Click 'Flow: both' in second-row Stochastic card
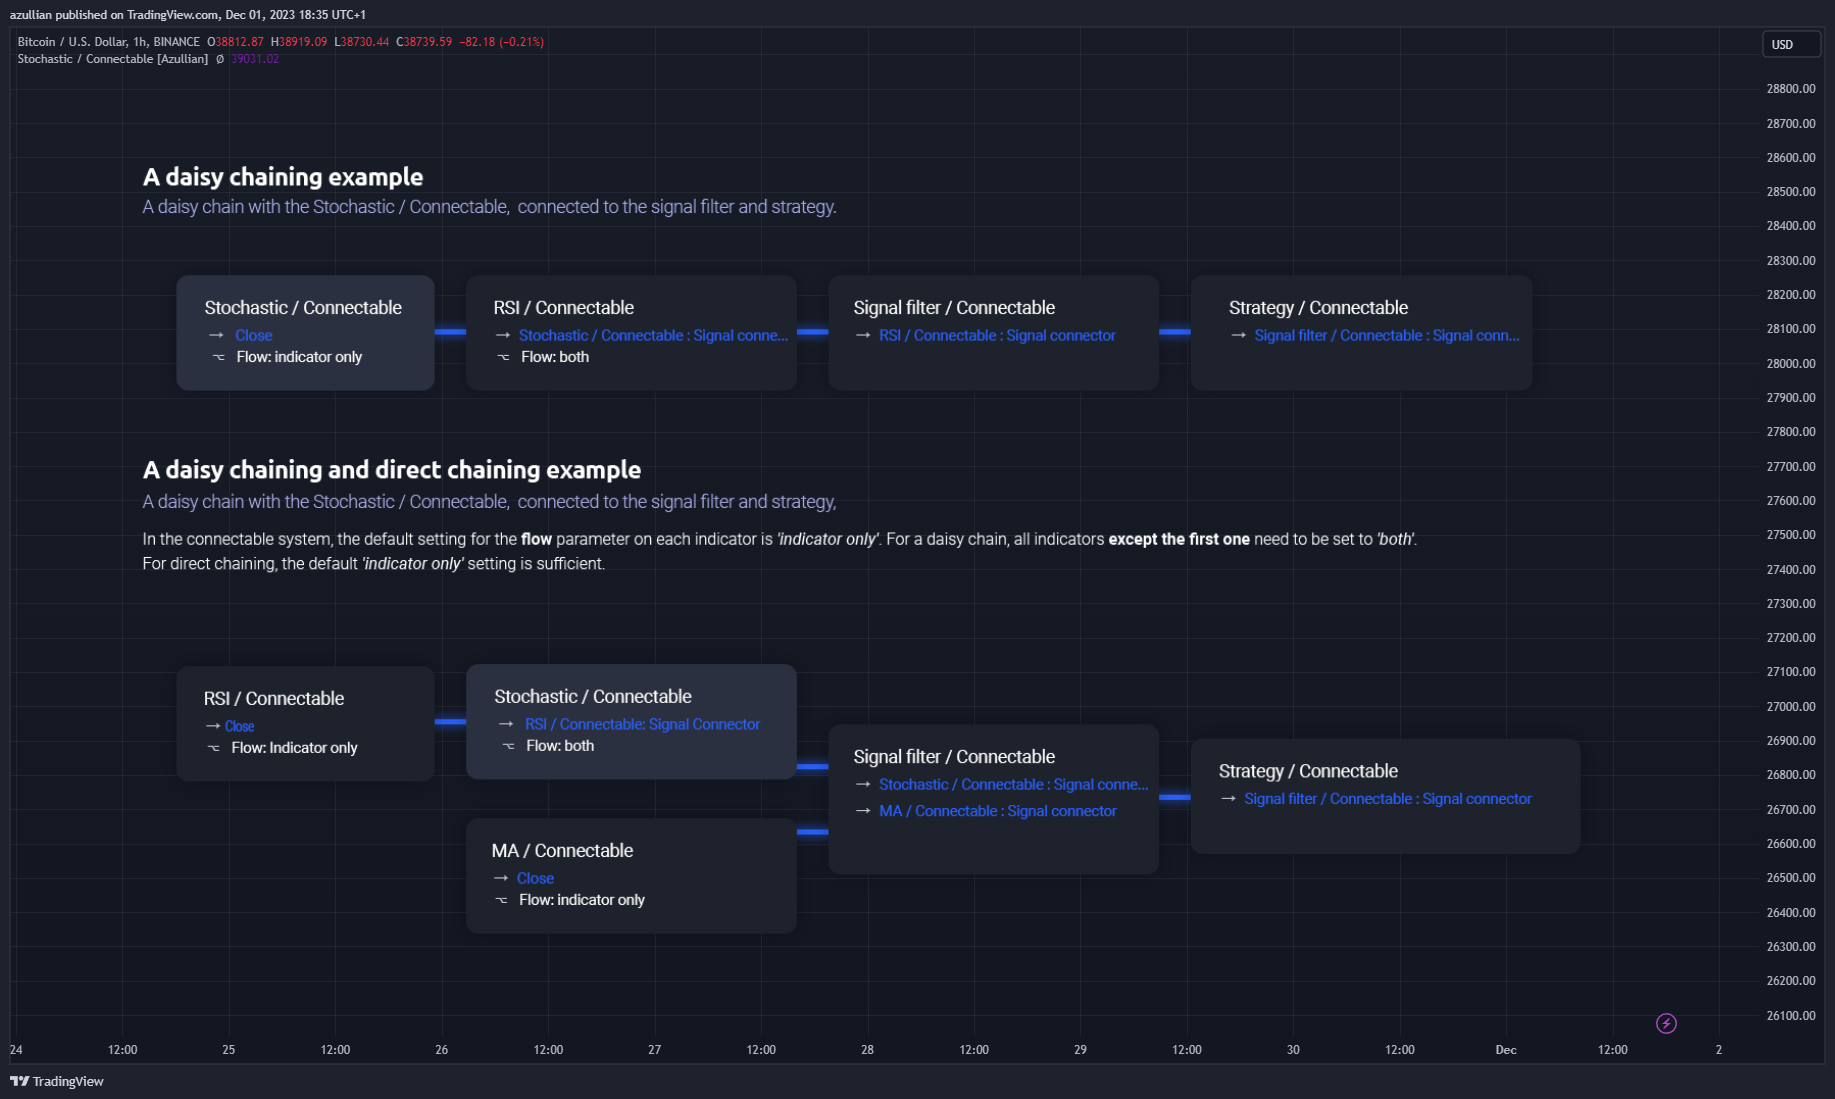 coord(560,746)
